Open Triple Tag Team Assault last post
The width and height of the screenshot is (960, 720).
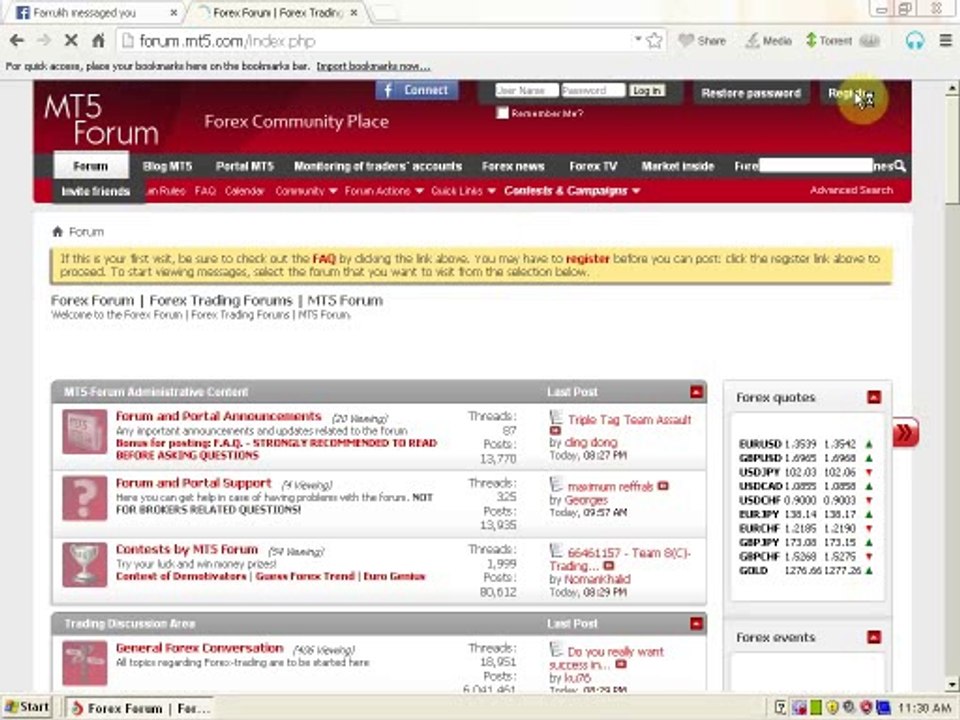coord(629,420)
